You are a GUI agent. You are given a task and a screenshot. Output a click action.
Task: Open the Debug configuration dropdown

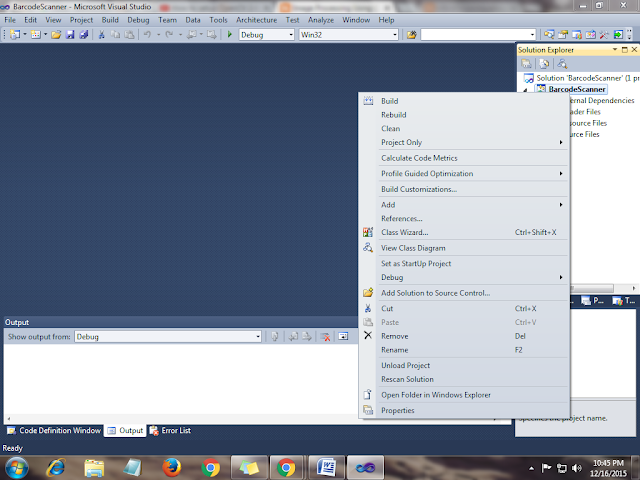point(267,35)
